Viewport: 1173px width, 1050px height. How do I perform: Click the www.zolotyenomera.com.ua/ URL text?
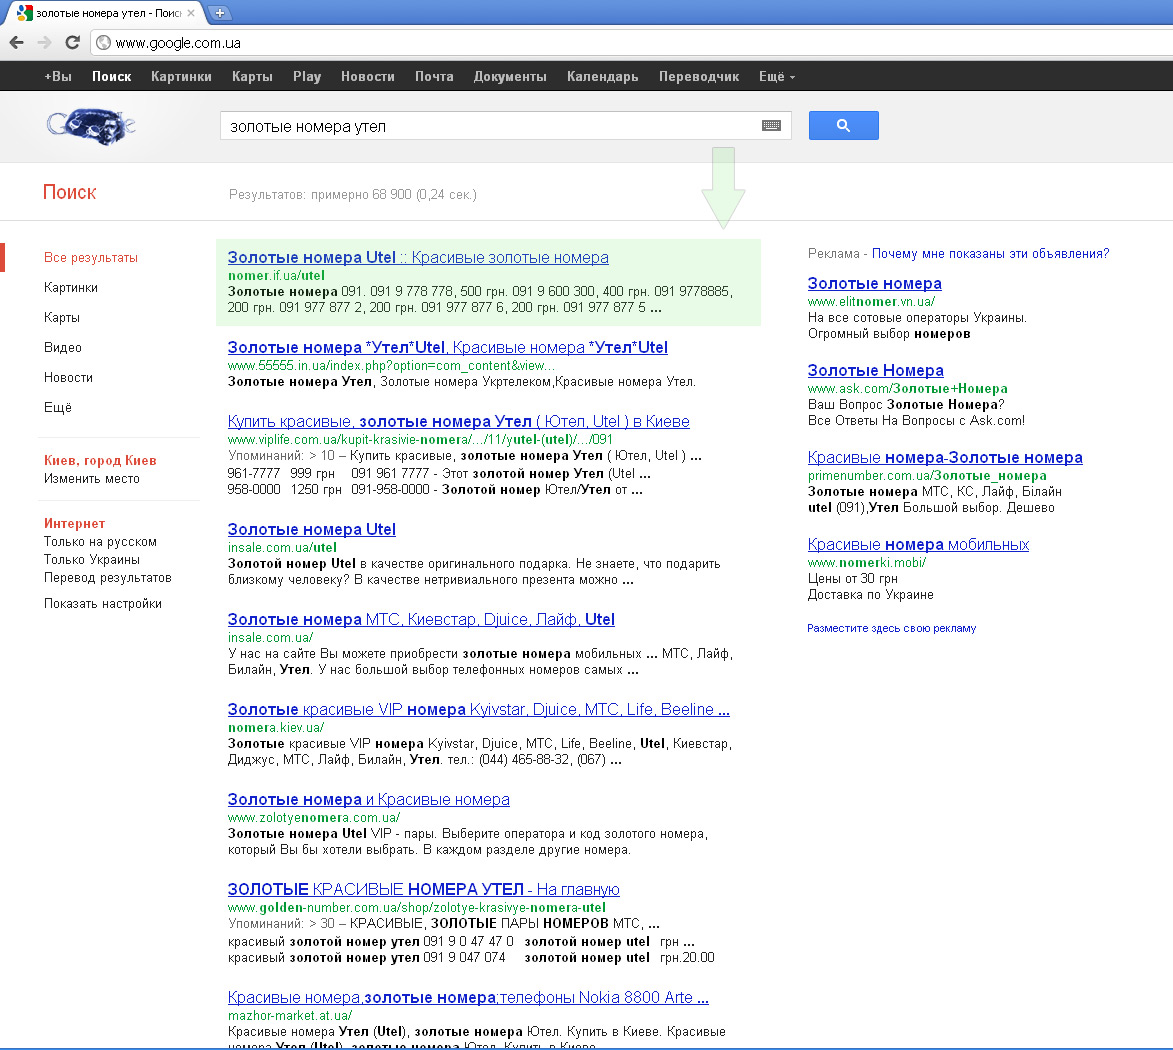click(313, 817)
